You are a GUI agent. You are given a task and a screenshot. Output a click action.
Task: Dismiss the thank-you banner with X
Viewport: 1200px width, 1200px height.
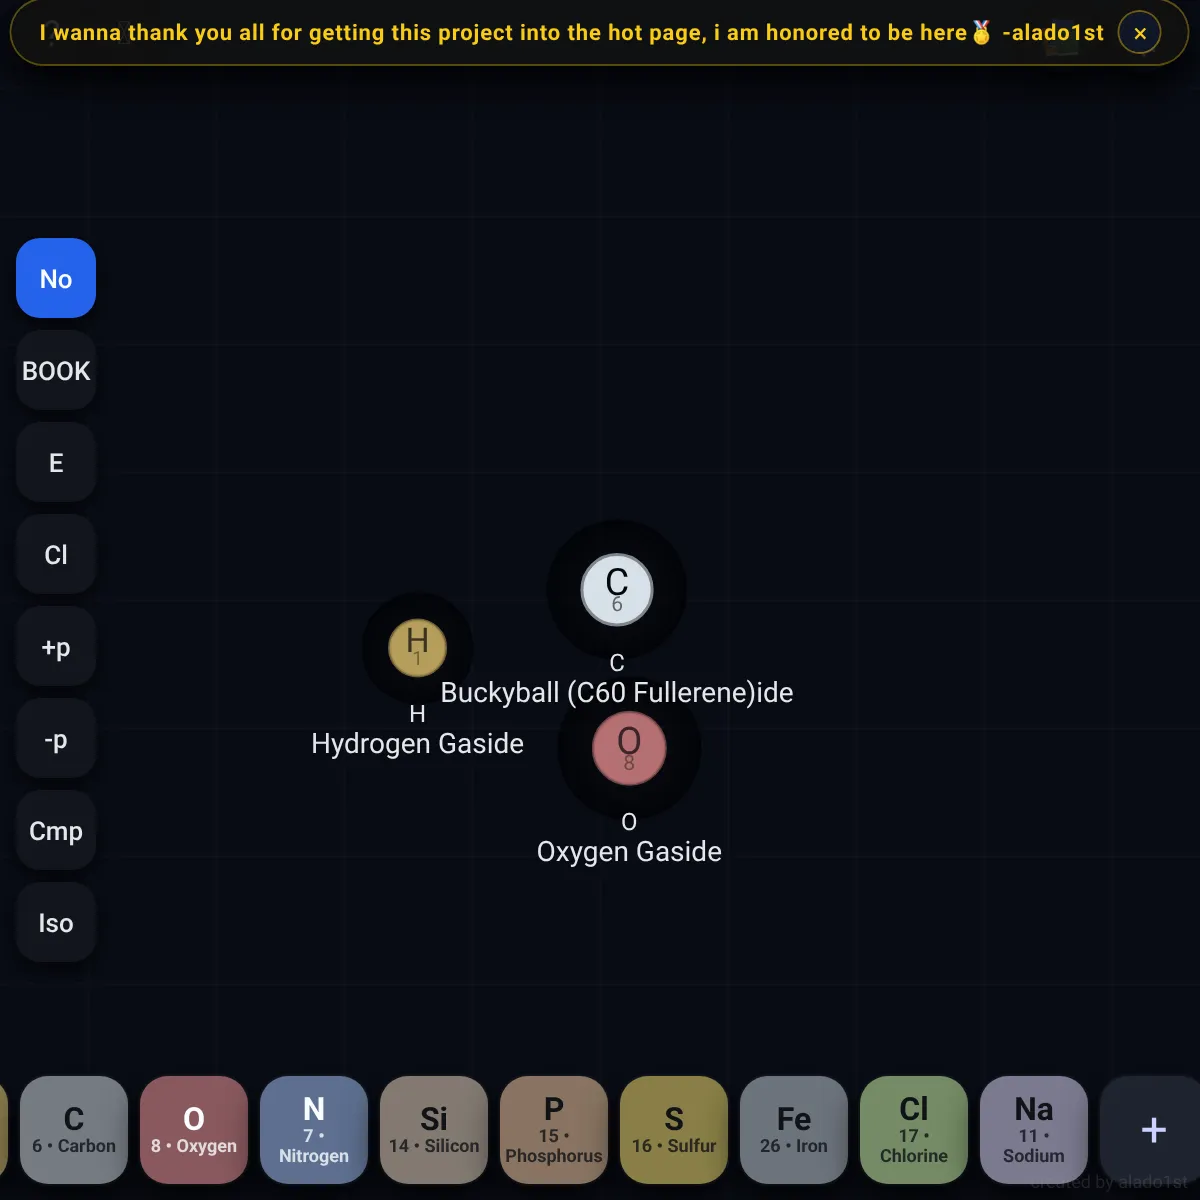(1140, 33)
